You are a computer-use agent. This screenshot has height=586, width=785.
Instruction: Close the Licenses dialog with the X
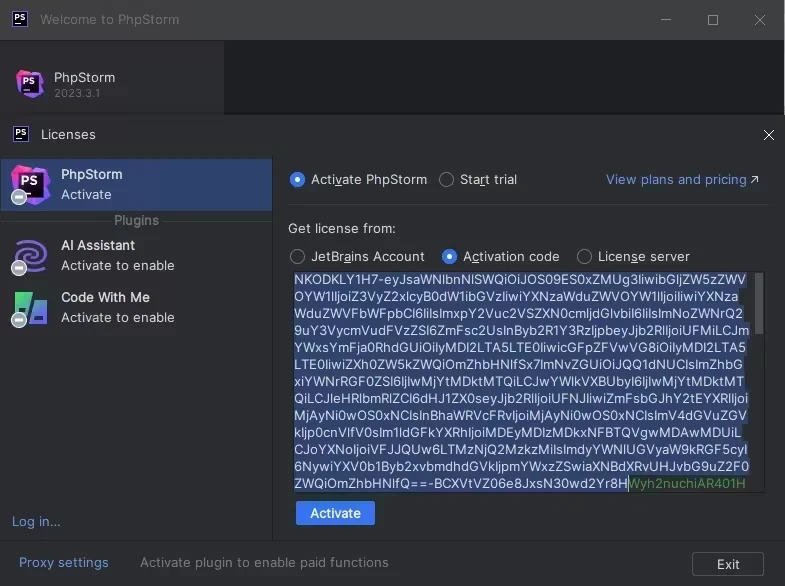pos(768,135)
